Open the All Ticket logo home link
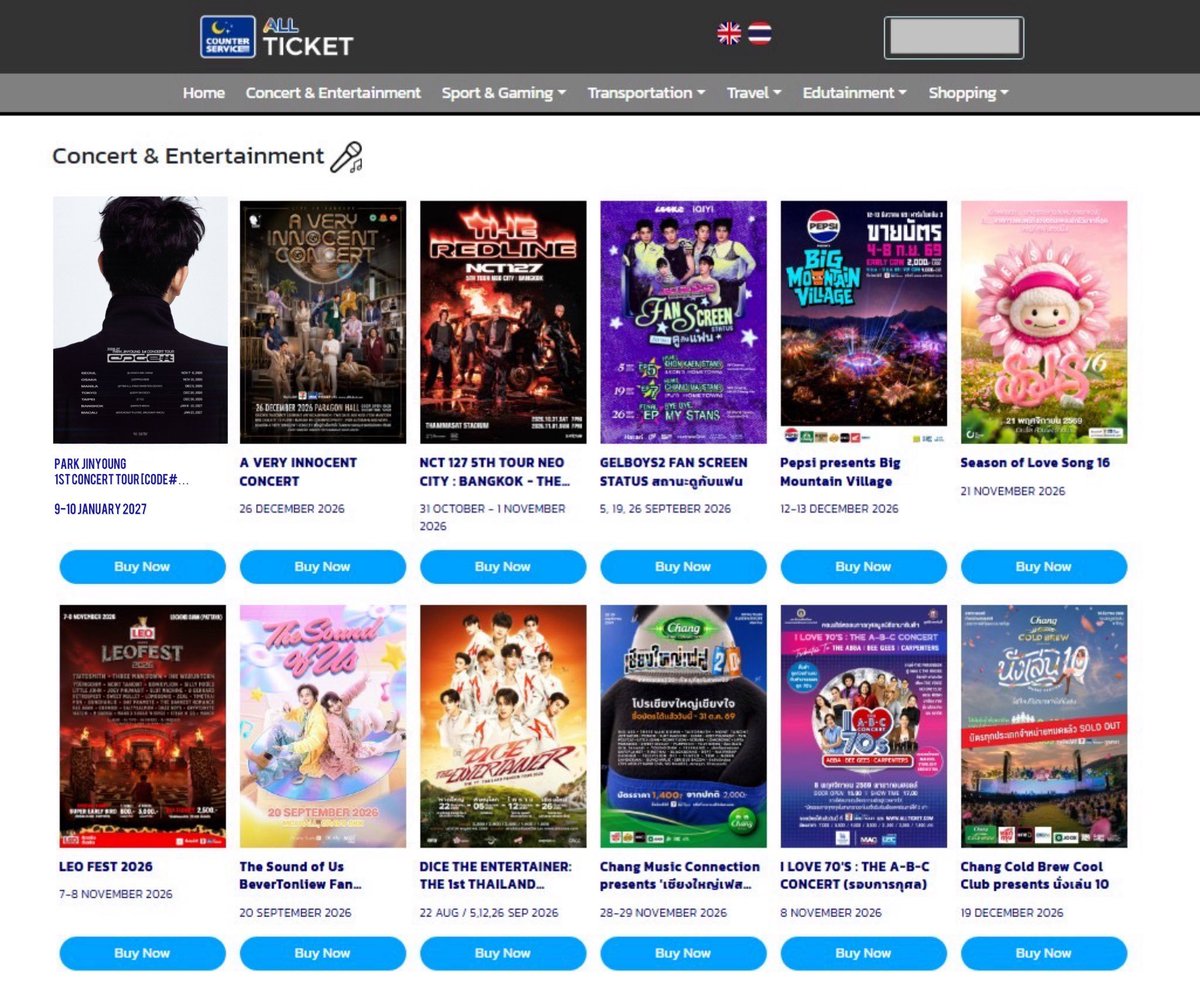Image resolution: width=1200 pixels, height=988 pixels. (x=277, y=37)
